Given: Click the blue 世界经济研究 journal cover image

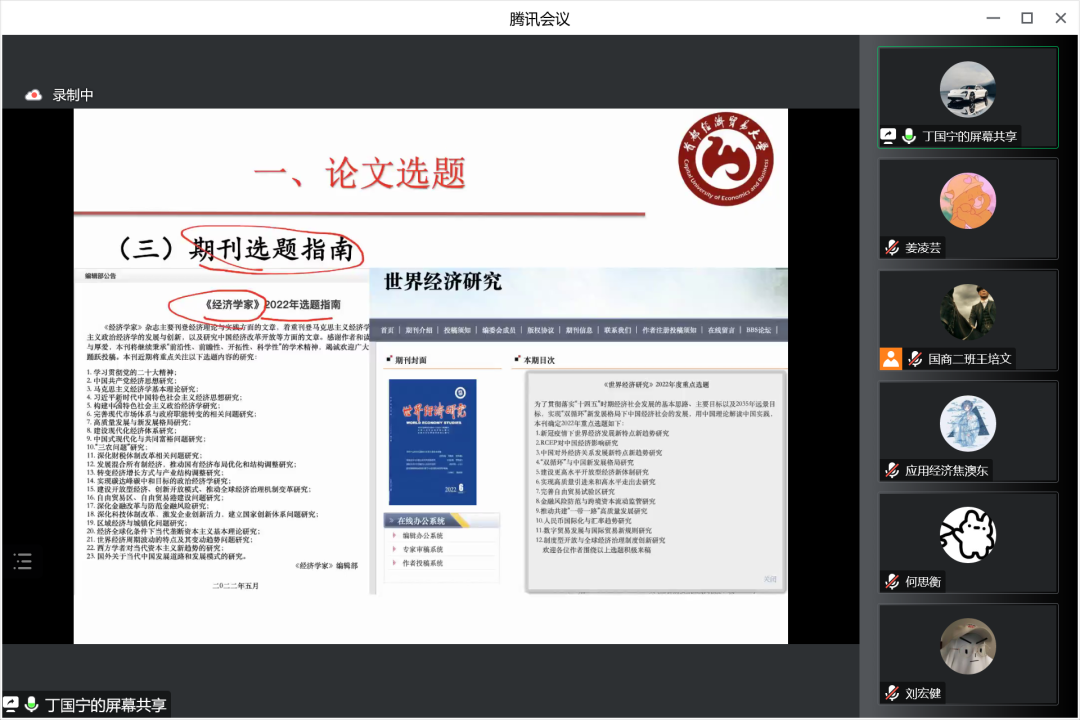Looking at the screenshot, I should pos(433,442).
